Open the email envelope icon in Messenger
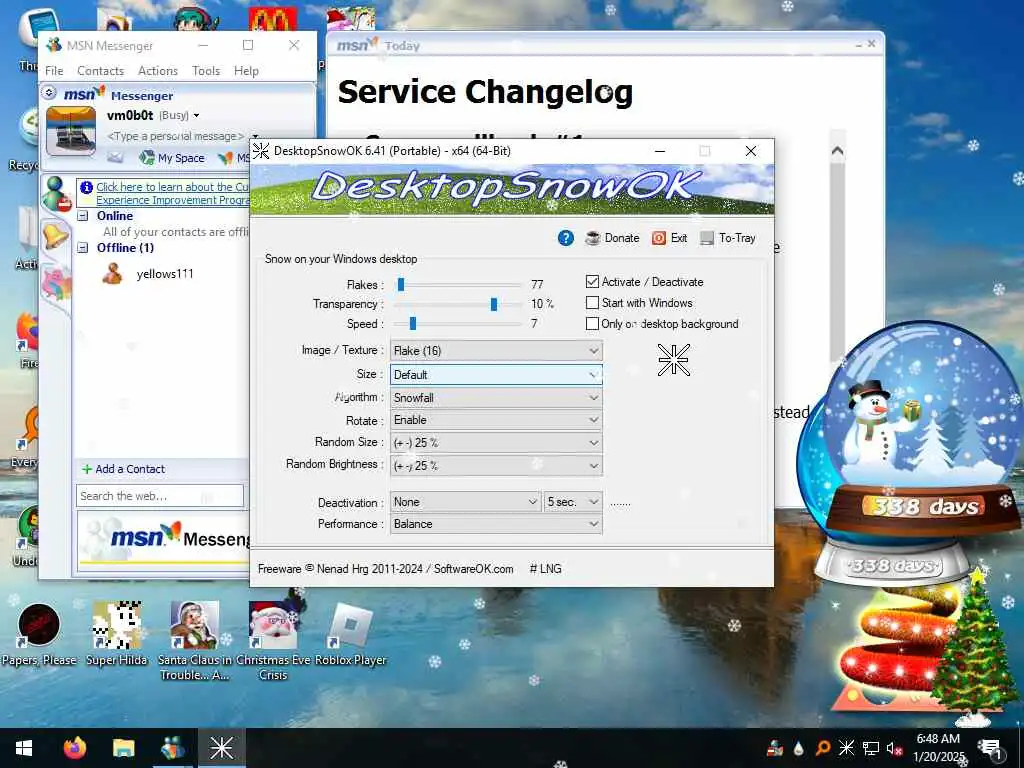Viewport: 1024px width, 768px height. 115,157
